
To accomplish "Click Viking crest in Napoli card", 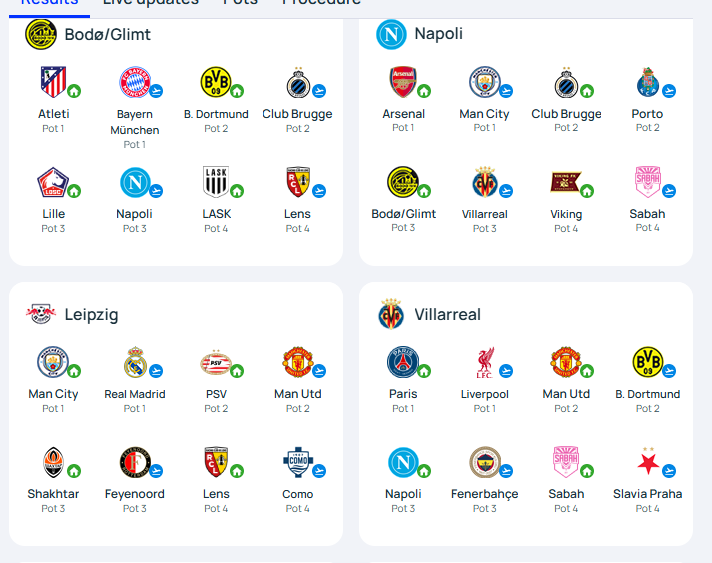I will 566,182.
